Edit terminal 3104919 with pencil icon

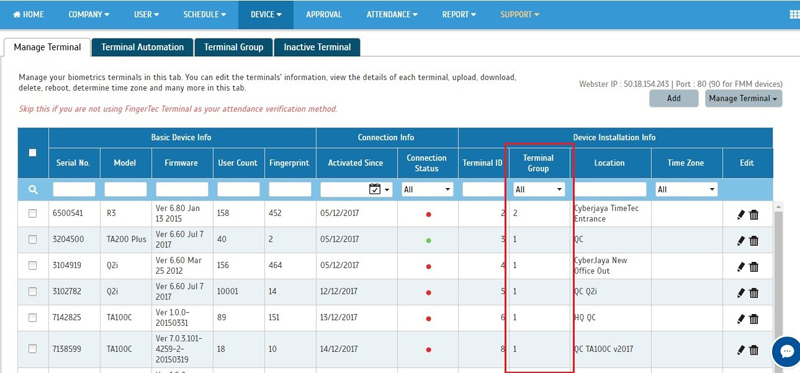point(741,267)
